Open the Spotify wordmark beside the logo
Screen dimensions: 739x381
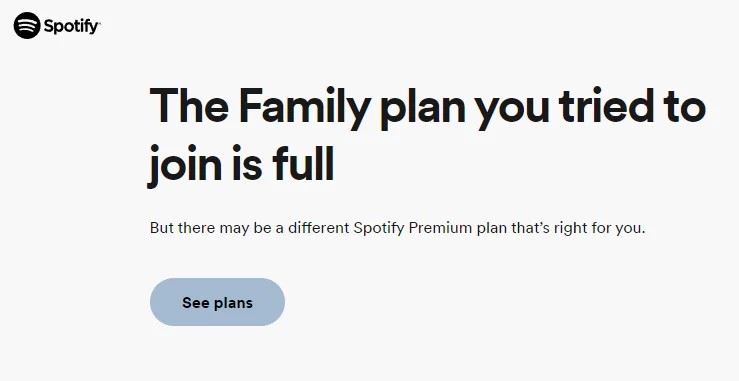(72, 26)
